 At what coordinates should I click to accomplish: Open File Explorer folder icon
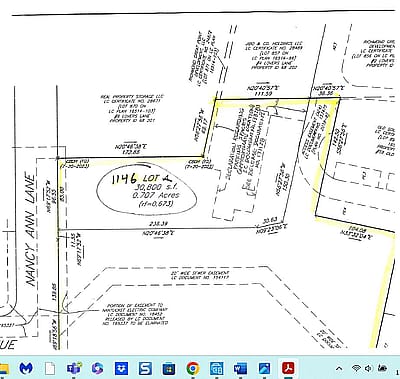[x=4, y=369]
